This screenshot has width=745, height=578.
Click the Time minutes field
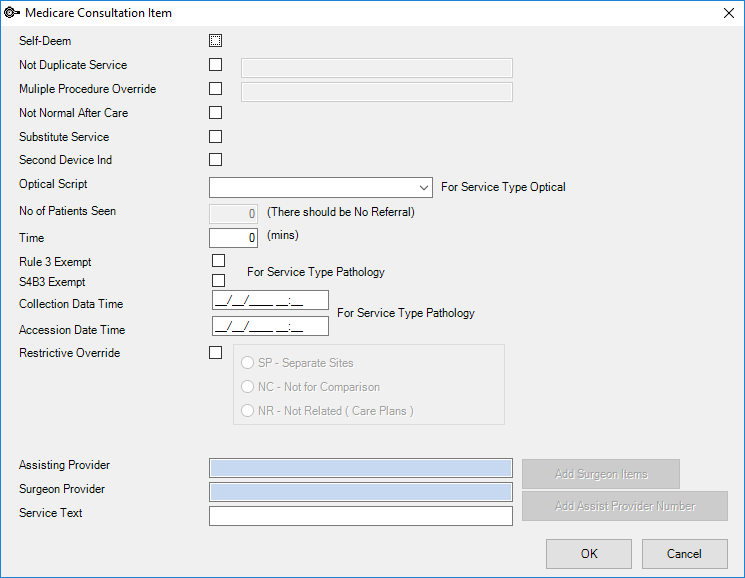click(233, 238)
